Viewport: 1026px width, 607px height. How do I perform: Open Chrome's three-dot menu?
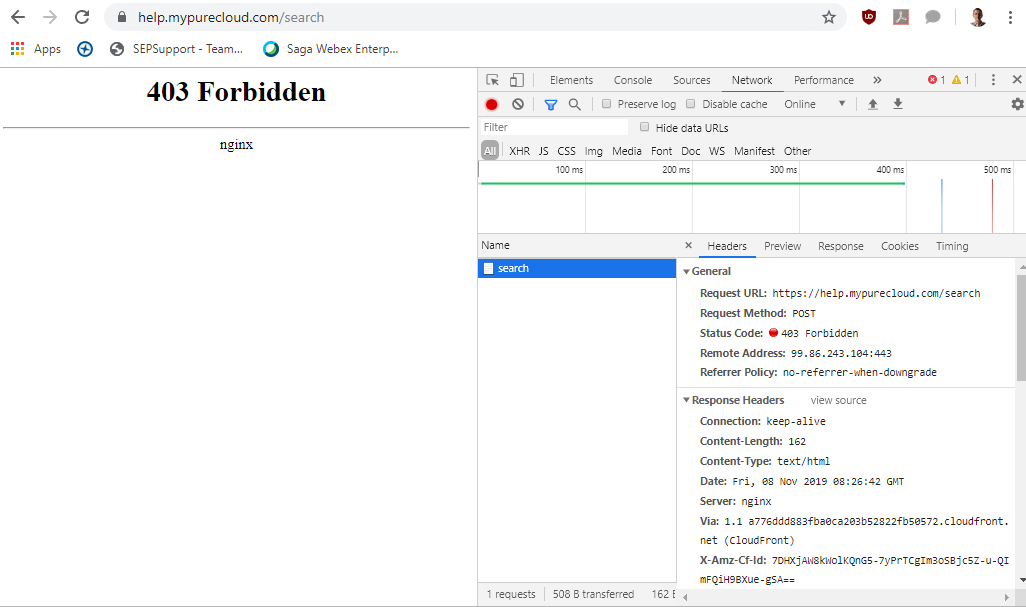click(x=1010, y=18)
